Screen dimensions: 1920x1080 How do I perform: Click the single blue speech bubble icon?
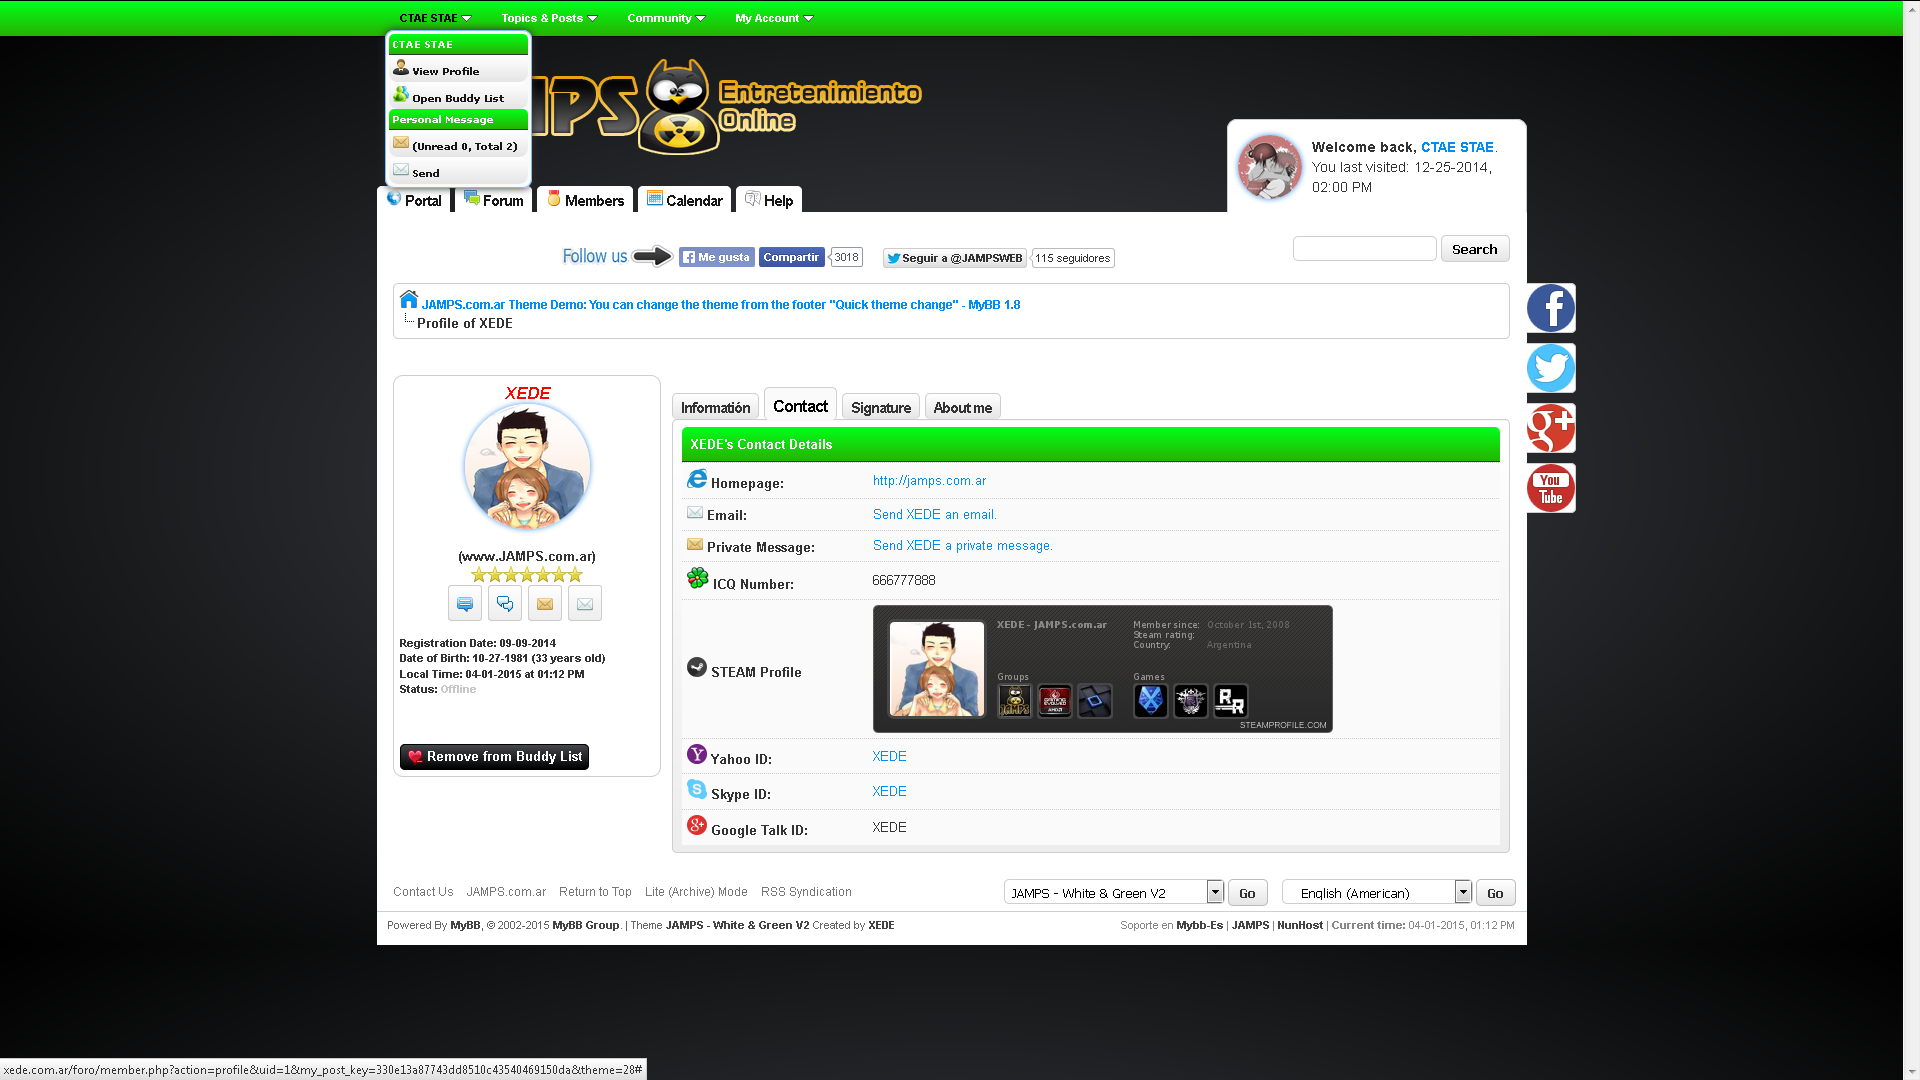click(465, 604)
